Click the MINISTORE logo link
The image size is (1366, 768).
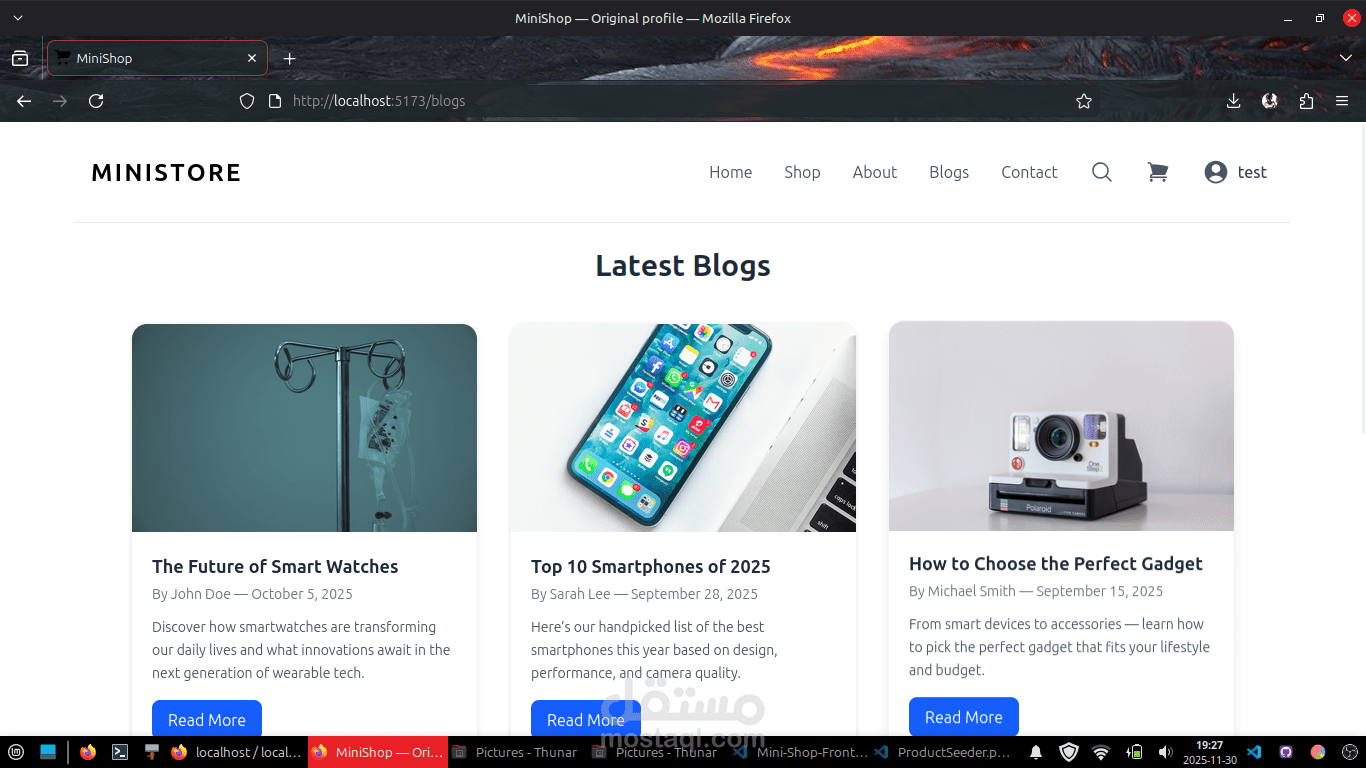[166, 173]
